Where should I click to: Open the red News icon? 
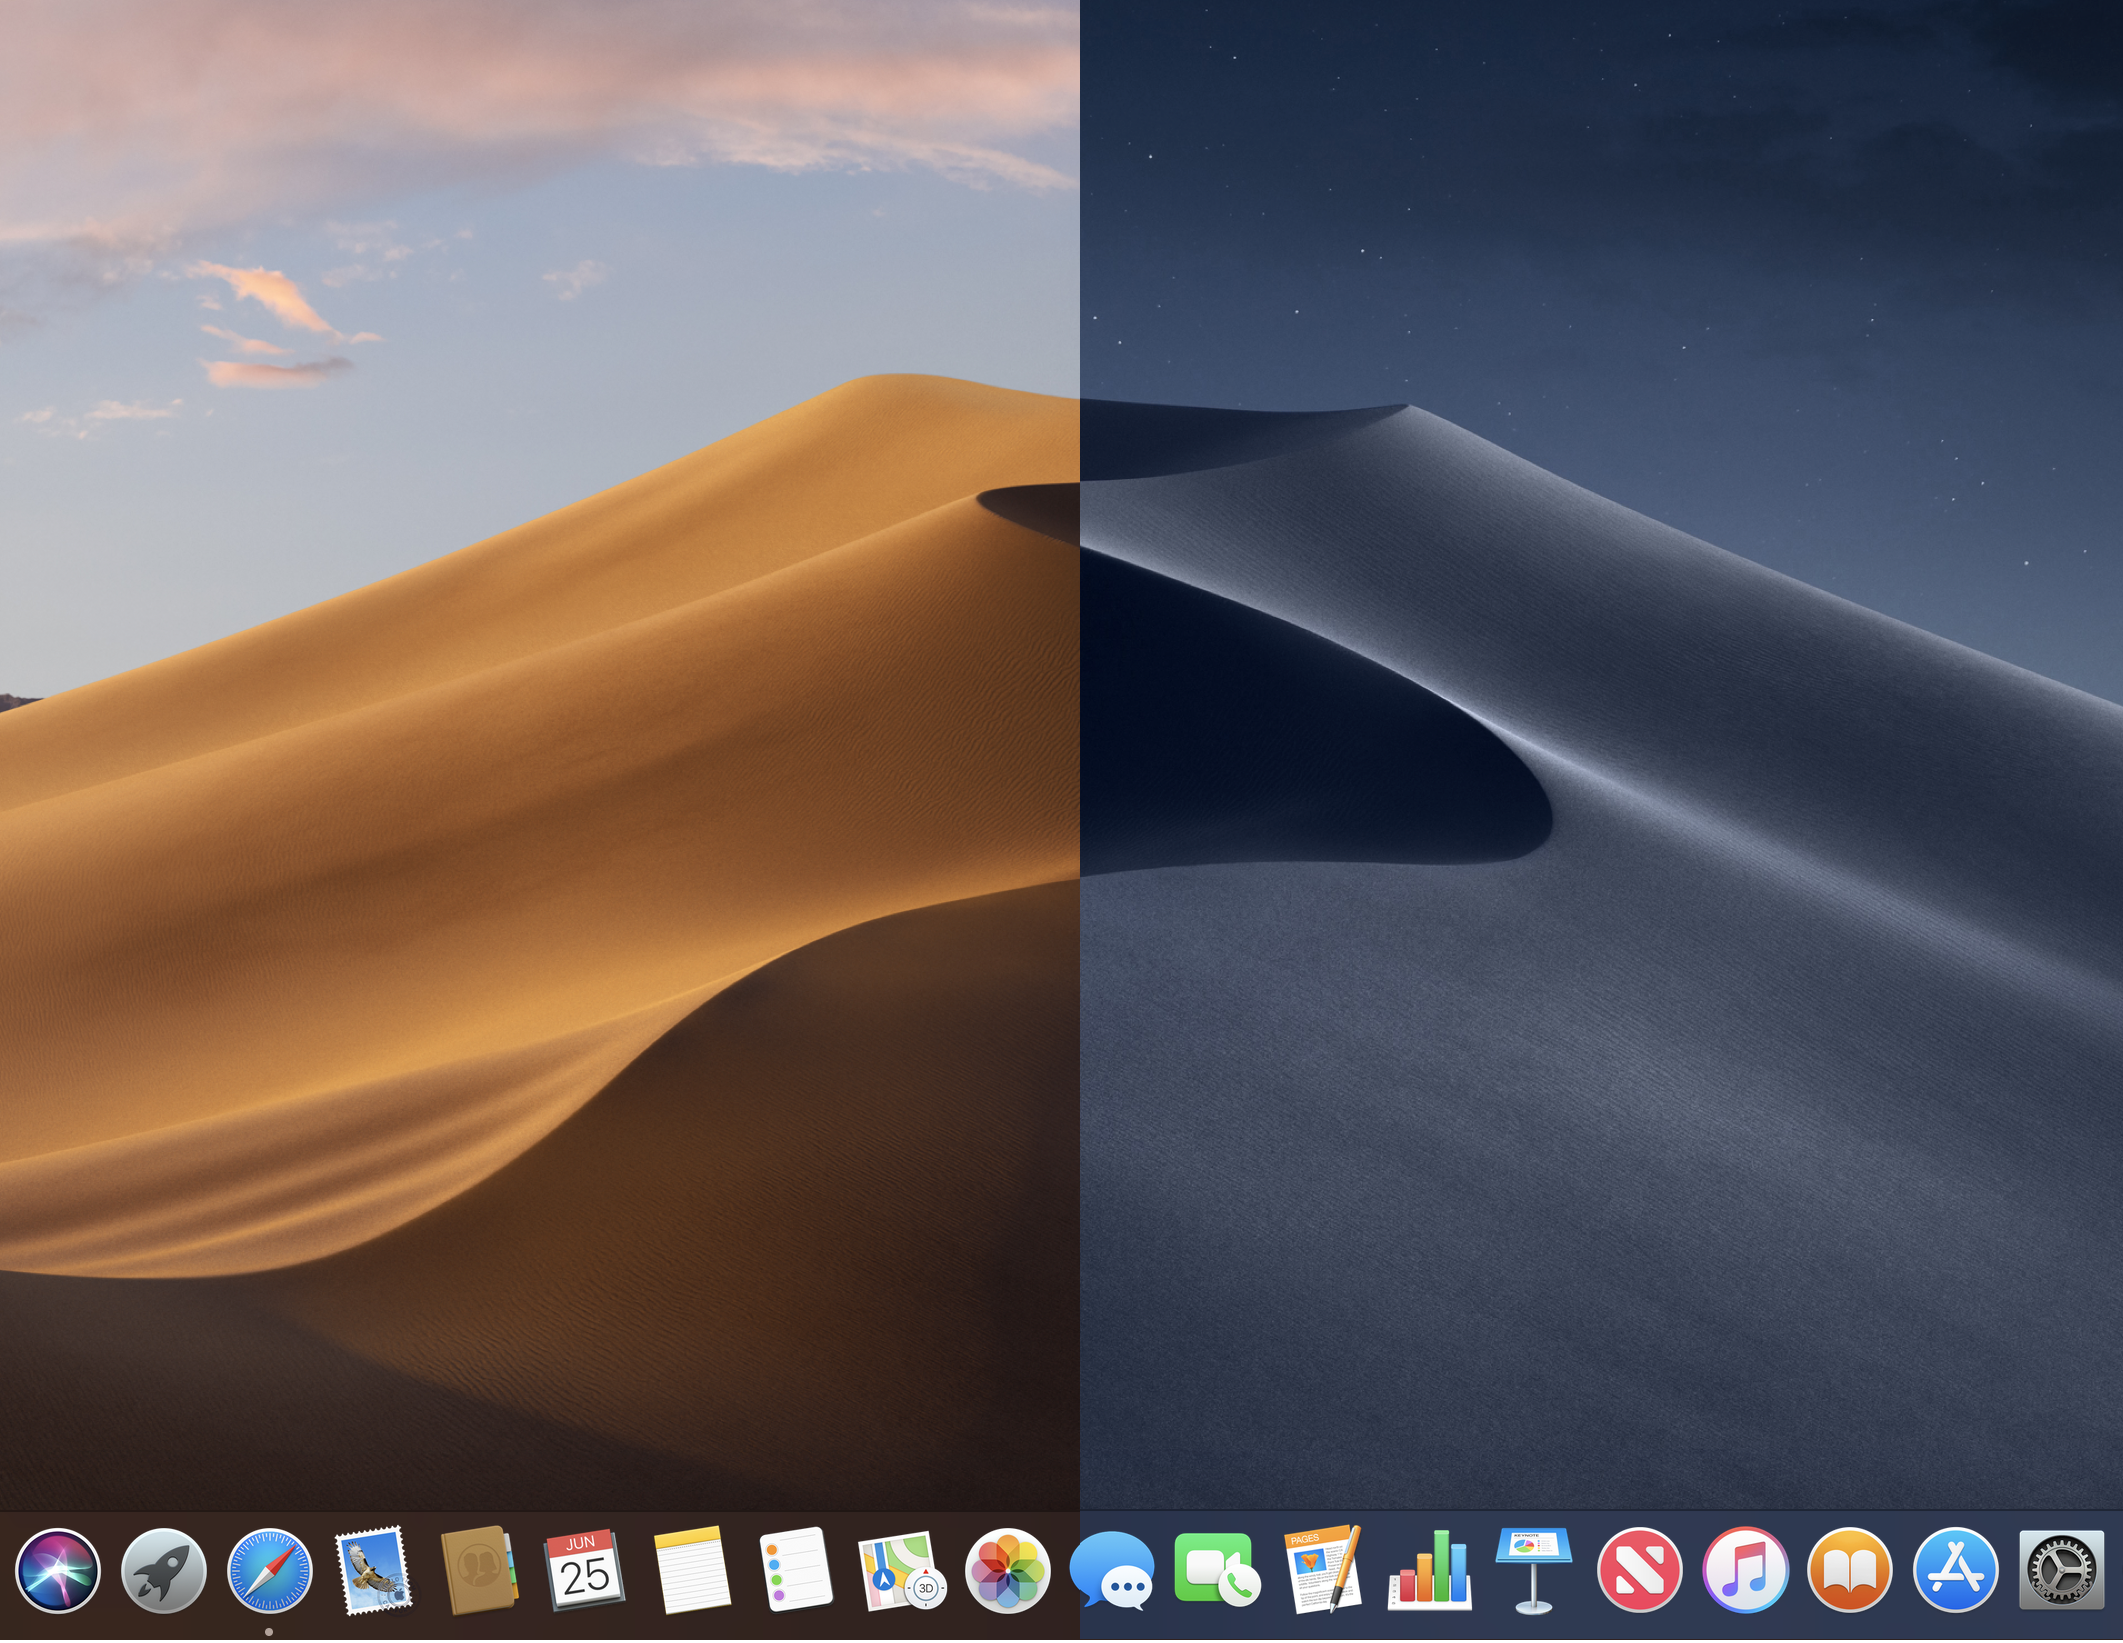point(1640,1571)
